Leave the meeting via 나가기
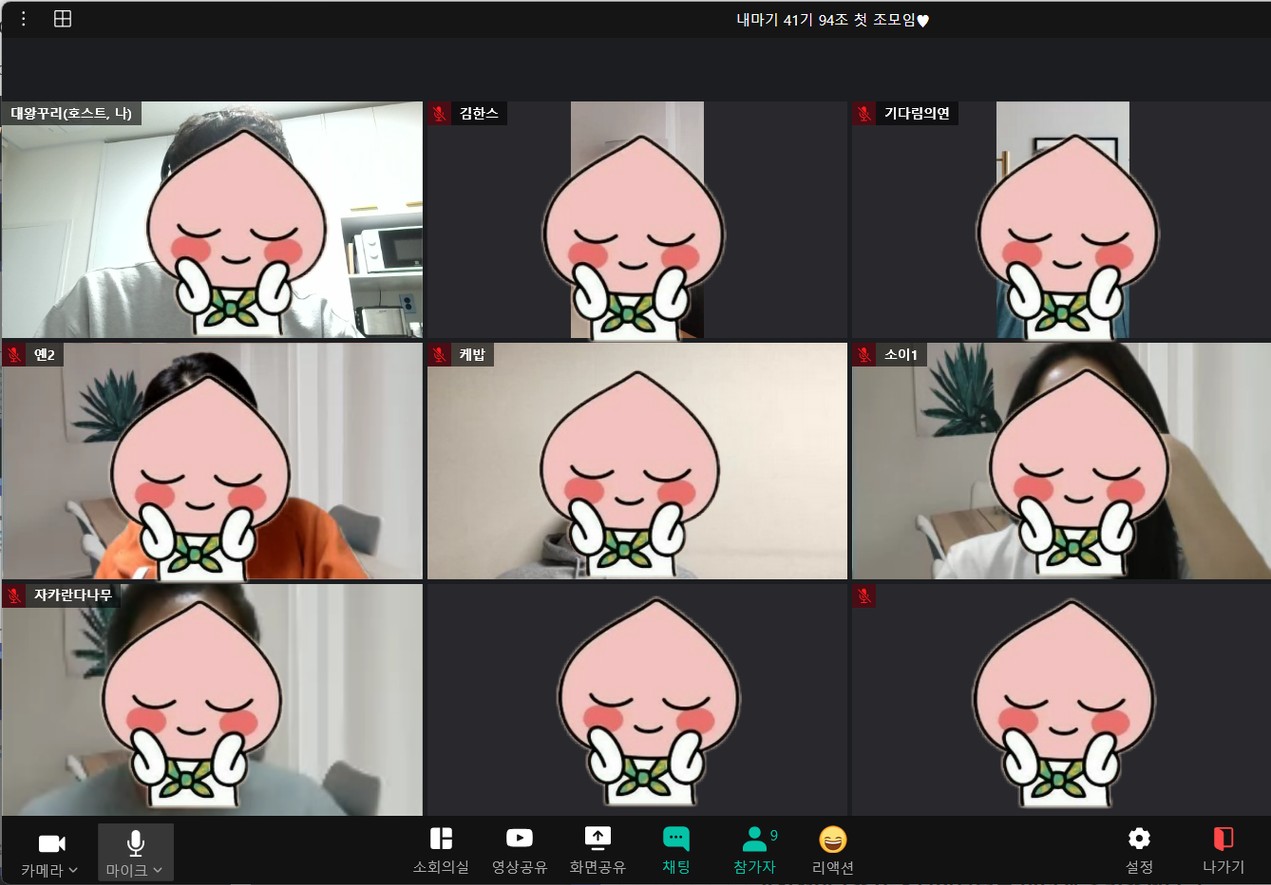Viewport: 1271px width, 885px height. pos(1223,849)
